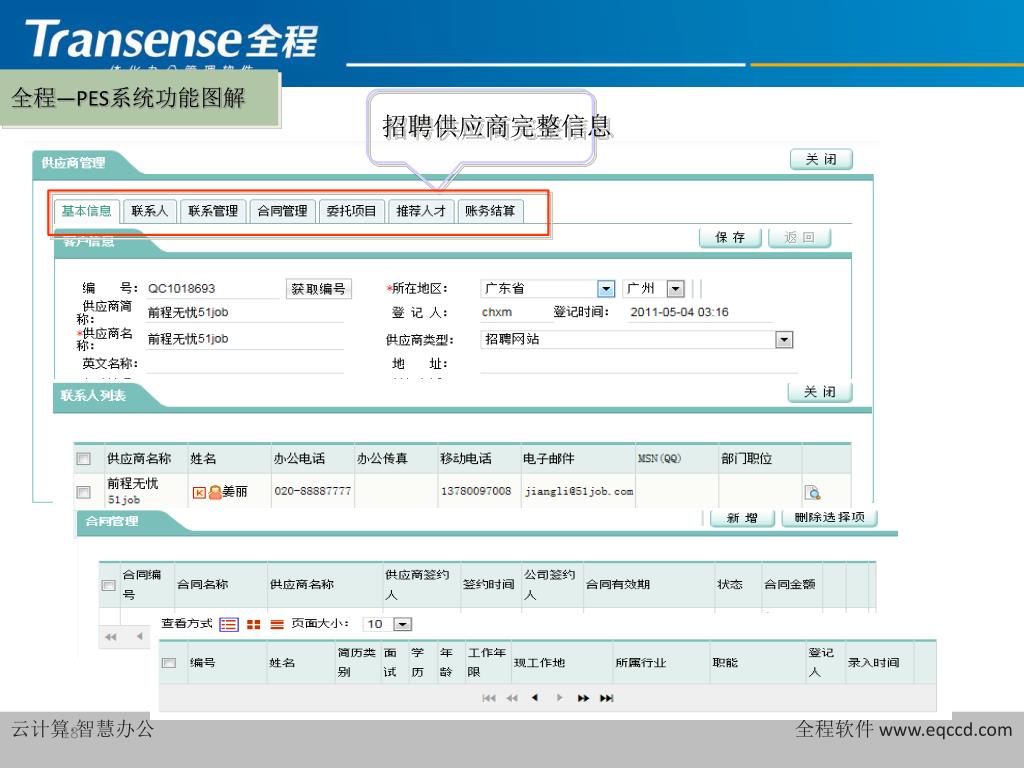Click the 合同名称 column header
1024x768 pixels.
coord(202,584)
